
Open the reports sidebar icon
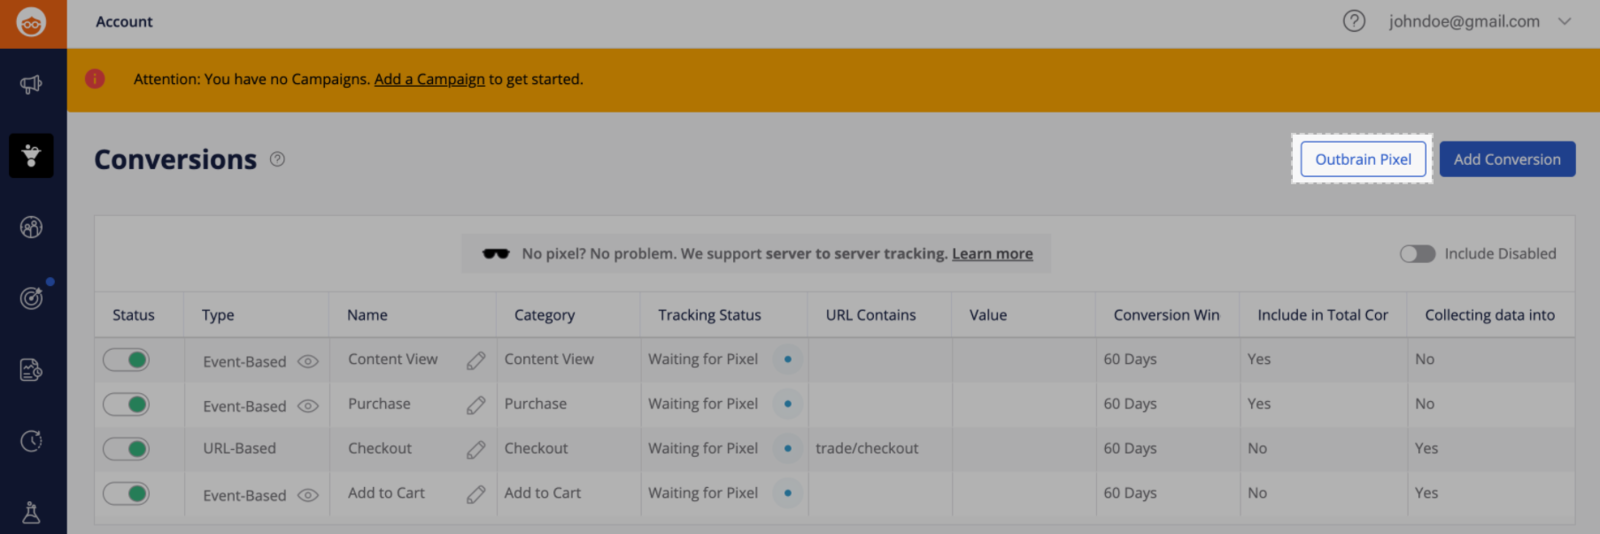[x=31, y=370]
